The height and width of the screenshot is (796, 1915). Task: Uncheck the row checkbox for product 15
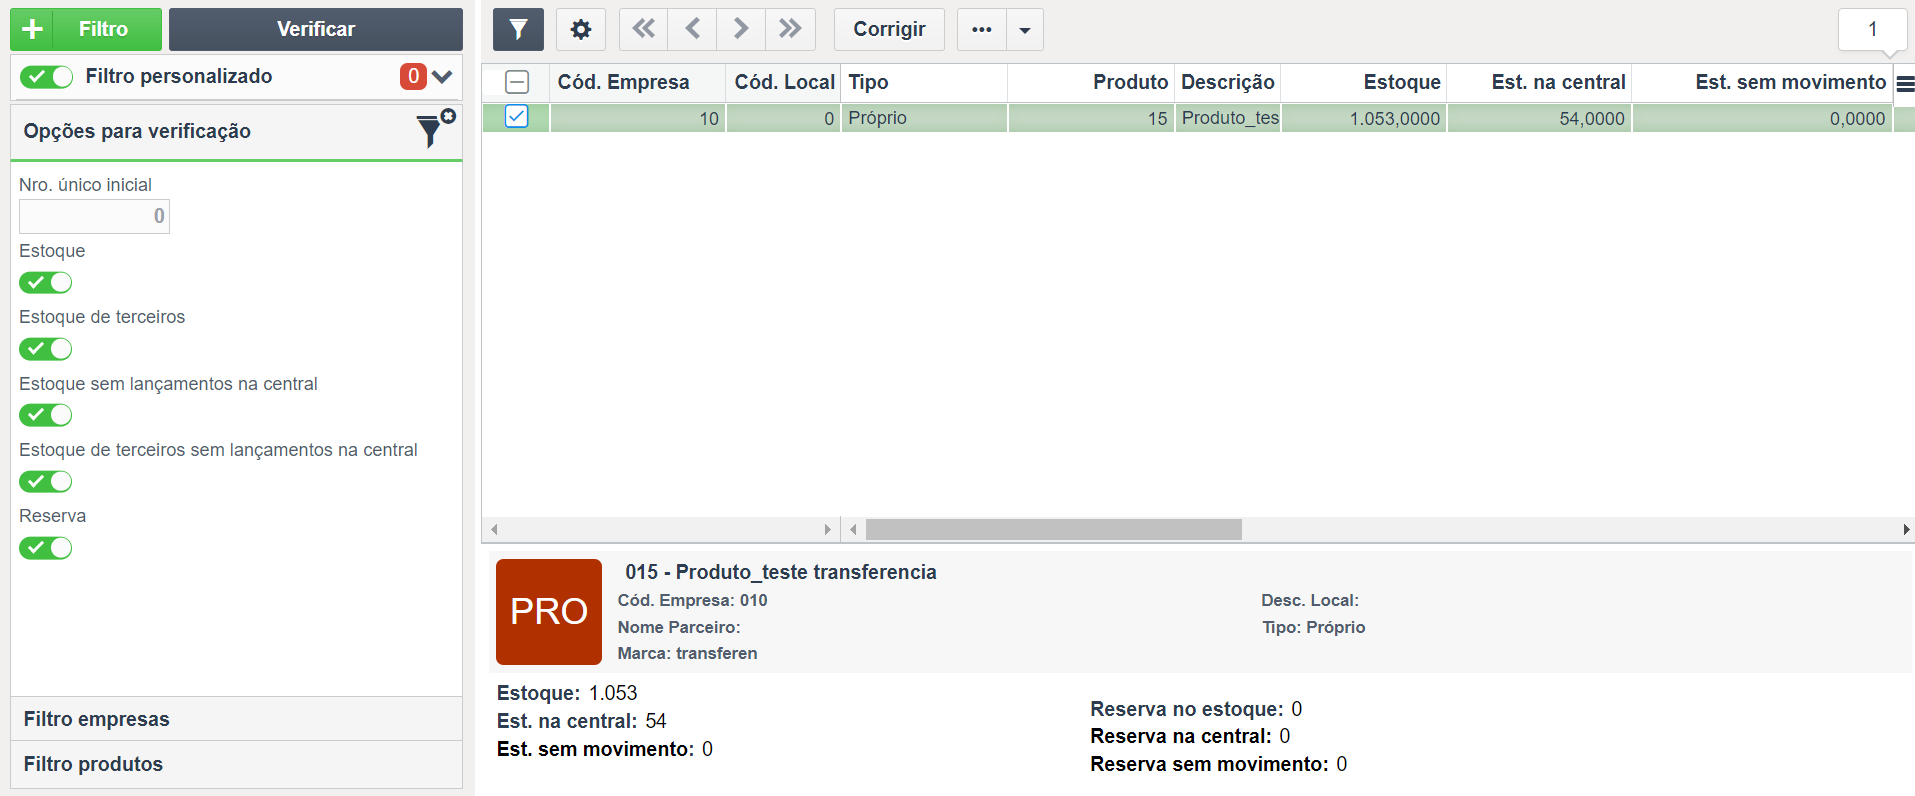pos(516,117)
